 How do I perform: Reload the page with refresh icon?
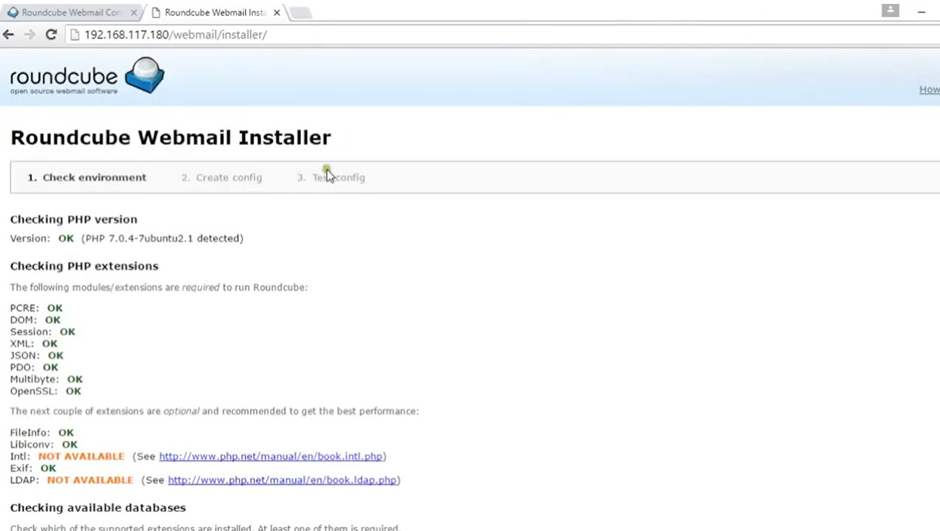pyautogui.click(x=51, y=35)
